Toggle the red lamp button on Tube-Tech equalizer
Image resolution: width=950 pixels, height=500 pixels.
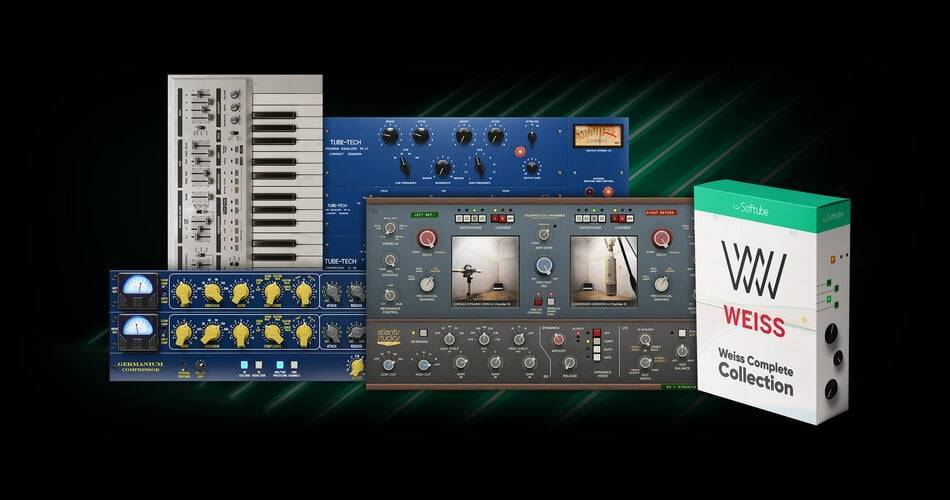tap(519, 152)
